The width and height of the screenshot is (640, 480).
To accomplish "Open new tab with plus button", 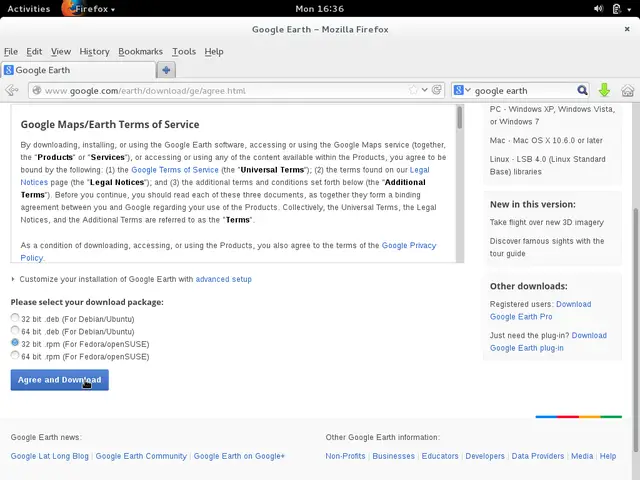I will click(x=166, y=70).
